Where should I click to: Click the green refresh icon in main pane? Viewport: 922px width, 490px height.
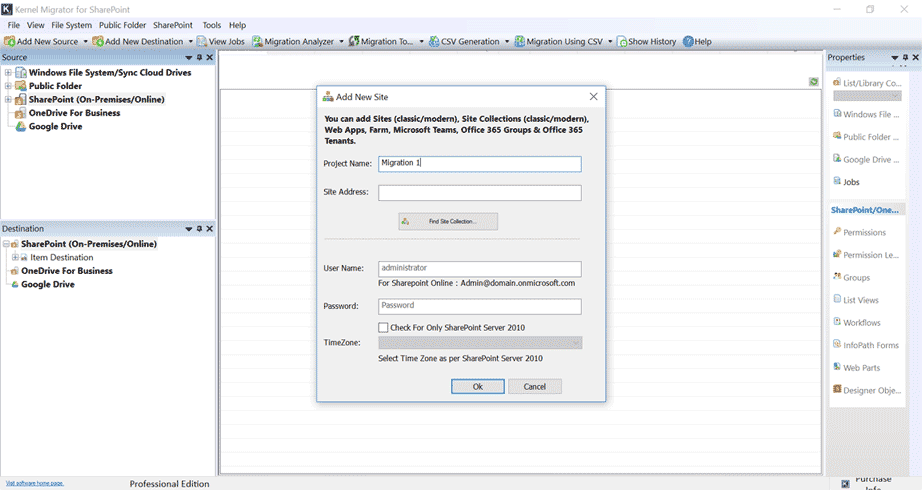[x=814, y=82]
